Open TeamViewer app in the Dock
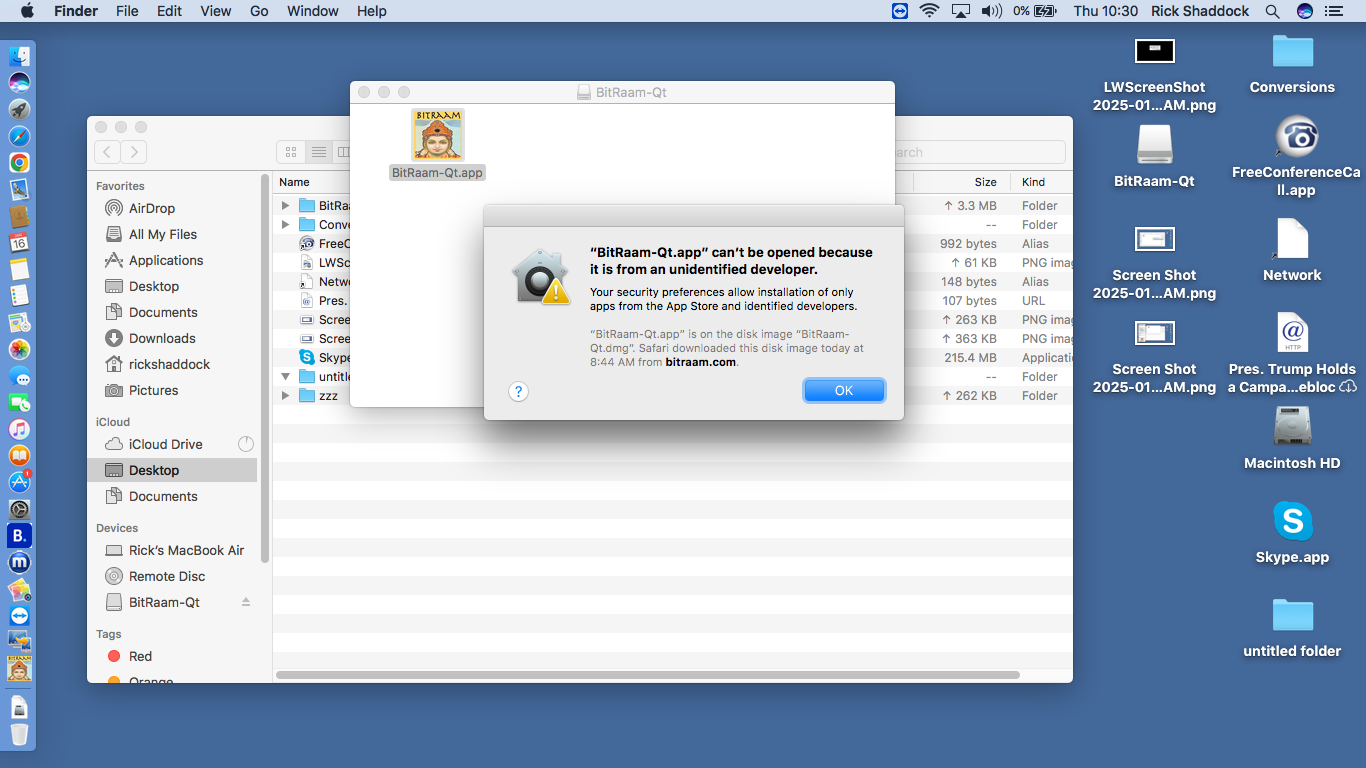Viewport: 1366px width, 768px height. (19, 616)
